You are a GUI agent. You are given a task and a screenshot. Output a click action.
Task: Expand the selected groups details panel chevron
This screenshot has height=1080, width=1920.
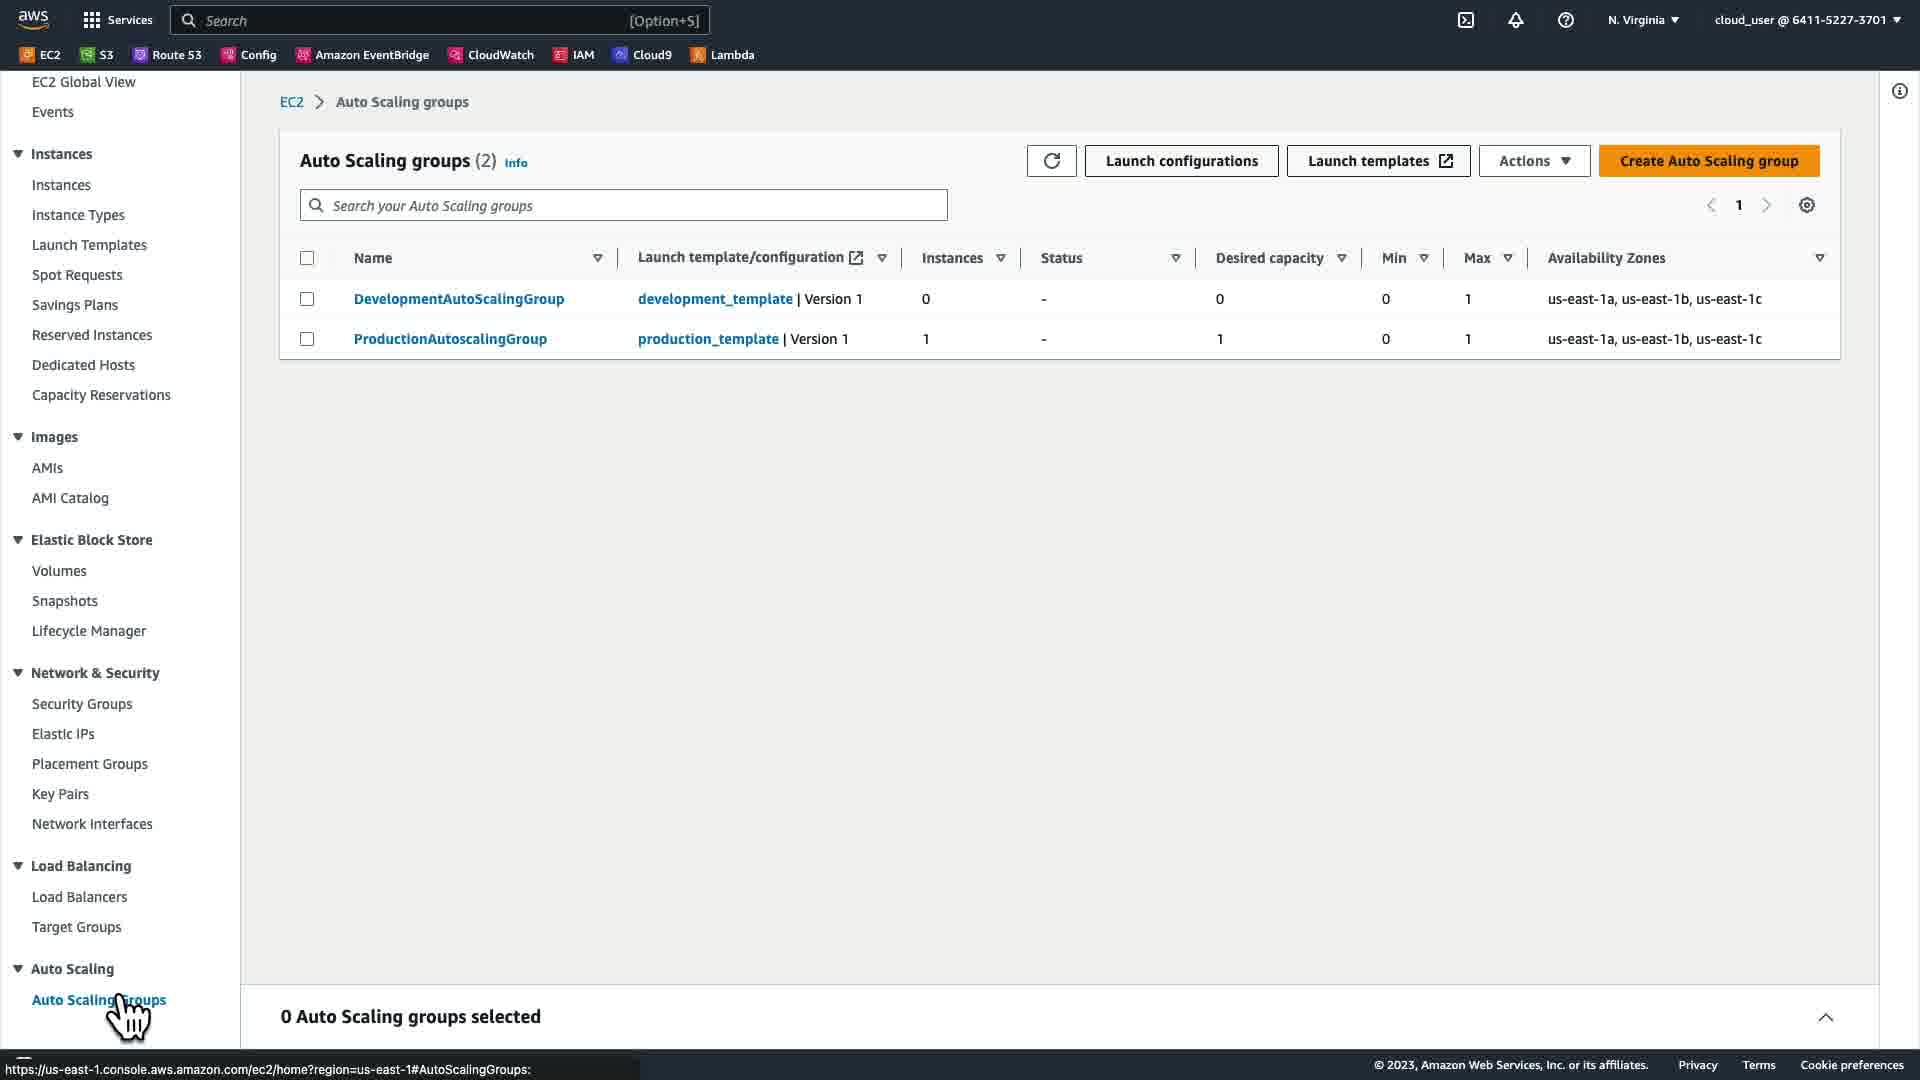click(1825, 1017)
